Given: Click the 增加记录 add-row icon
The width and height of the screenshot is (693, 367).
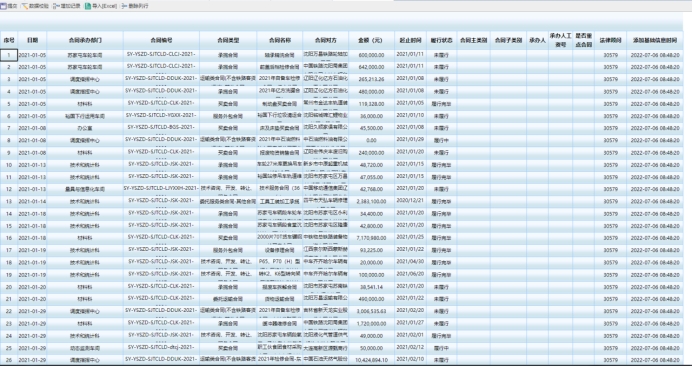Looking at the screenshot, I should click(x=56, y=6).
